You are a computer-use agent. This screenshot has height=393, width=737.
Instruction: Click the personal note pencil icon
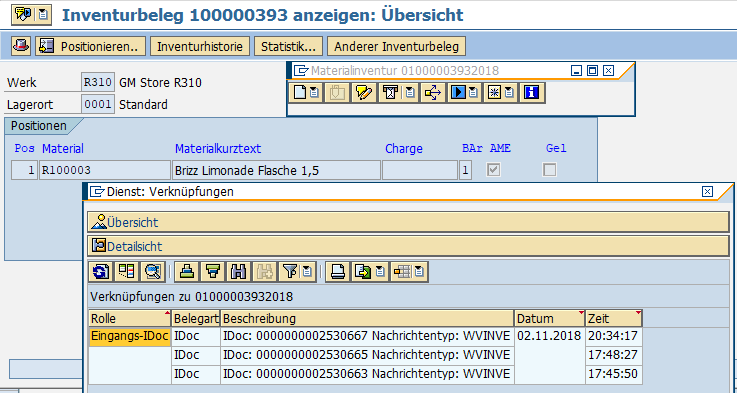[x=363, y=92]
